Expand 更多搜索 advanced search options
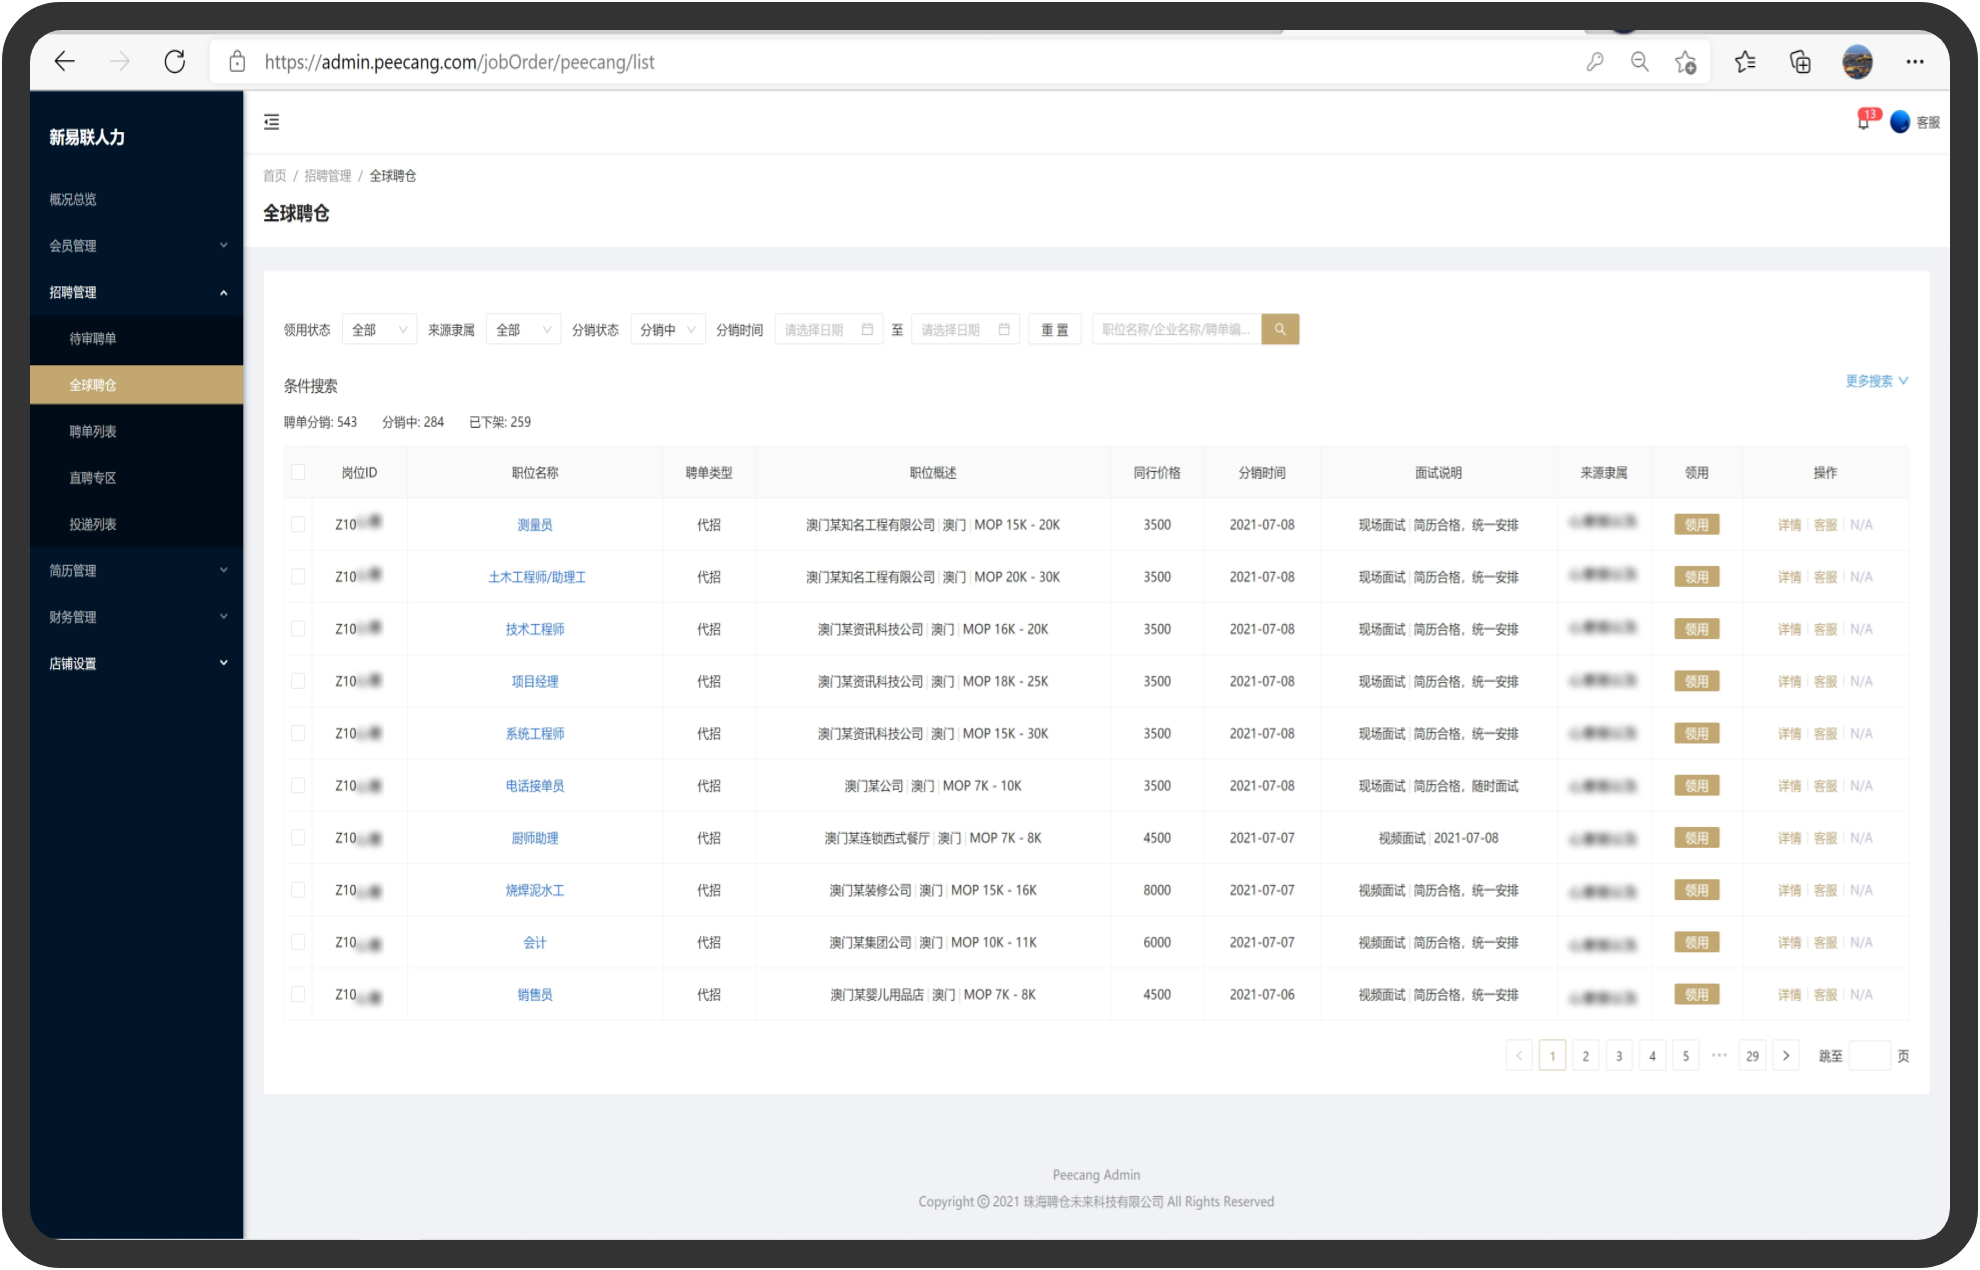 1876,381
